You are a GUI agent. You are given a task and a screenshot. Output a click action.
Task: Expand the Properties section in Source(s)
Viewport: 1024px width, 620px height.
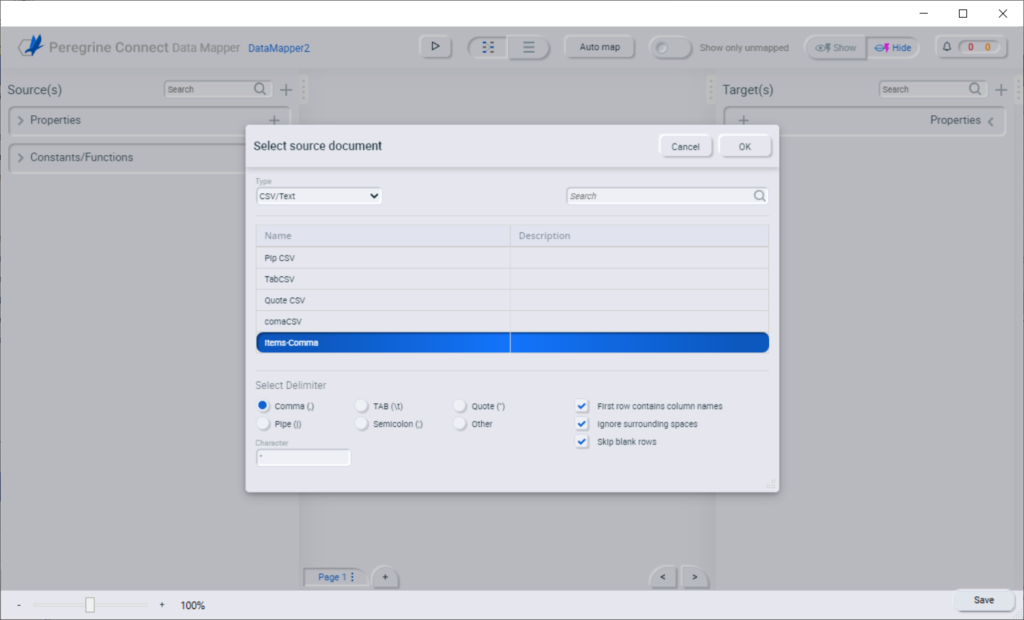click(20, 120)
